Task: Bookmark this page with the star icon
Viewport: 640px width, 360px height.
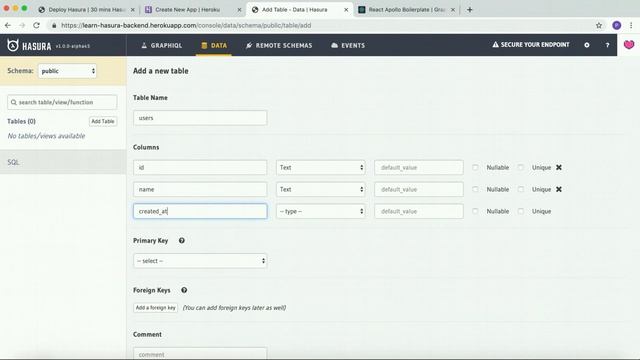Action: click(599, 25)
